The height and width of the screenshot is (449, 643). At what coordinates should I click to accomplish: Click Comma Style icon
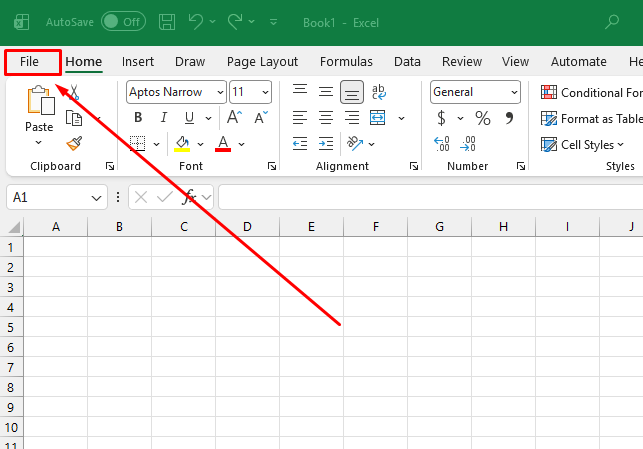tap(509, 118)
